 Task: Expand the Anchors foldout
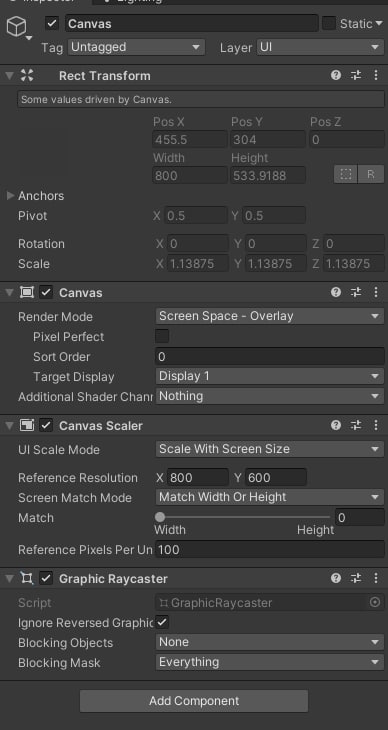point(10,196)
